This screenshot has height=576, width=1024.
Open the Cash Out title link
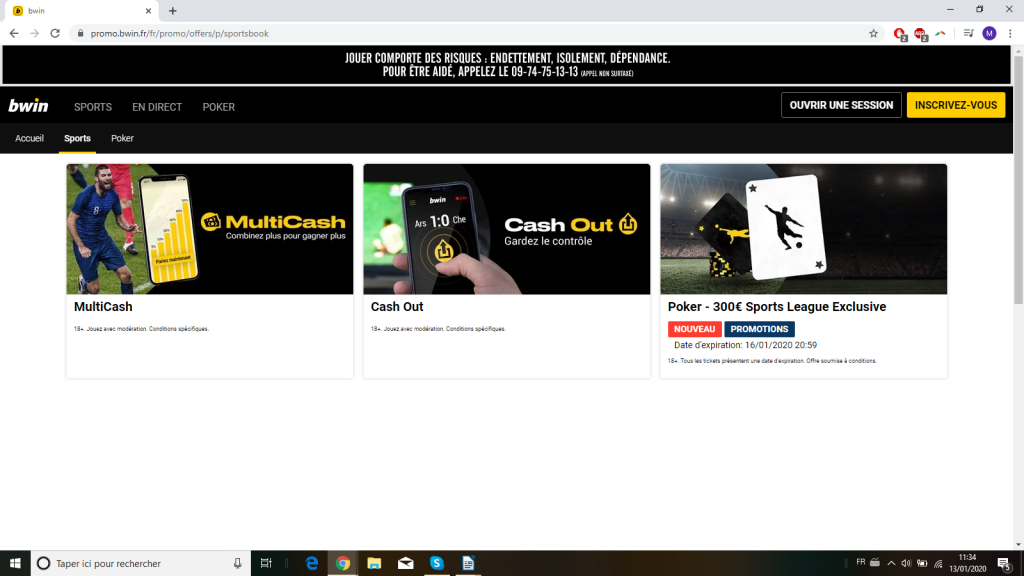coord(397,307)
